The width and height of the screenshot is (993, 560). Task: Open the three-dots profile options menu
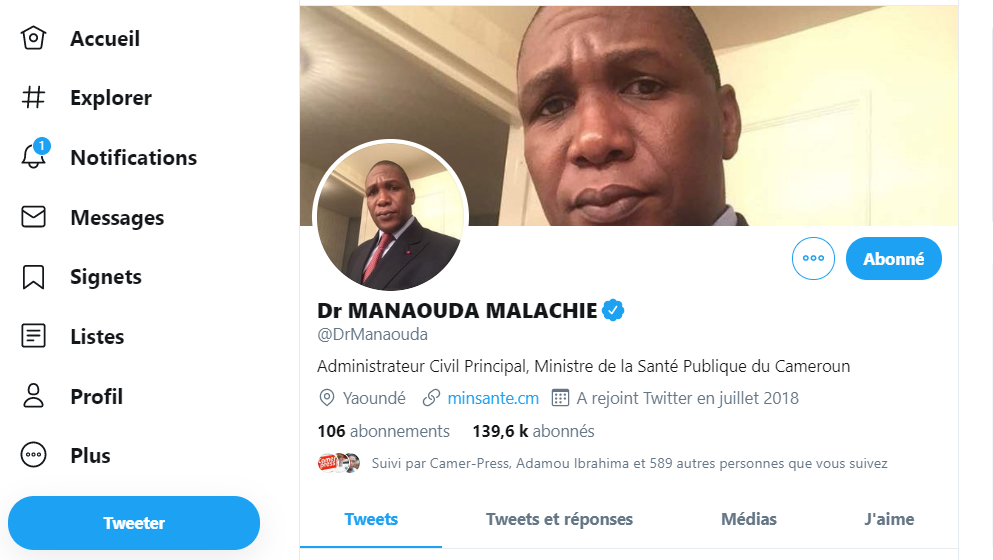click(813, 258)
